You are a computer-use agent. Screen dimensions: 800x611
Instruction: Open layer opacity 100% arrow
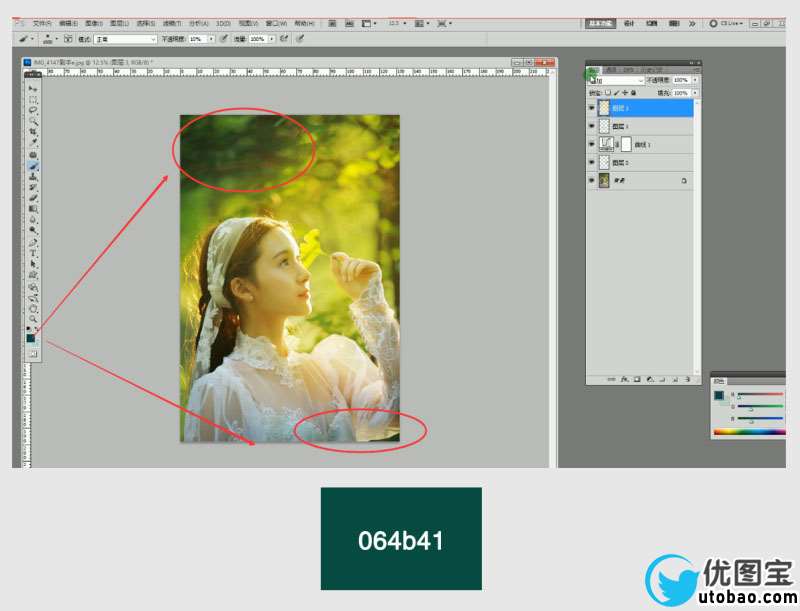695,80
